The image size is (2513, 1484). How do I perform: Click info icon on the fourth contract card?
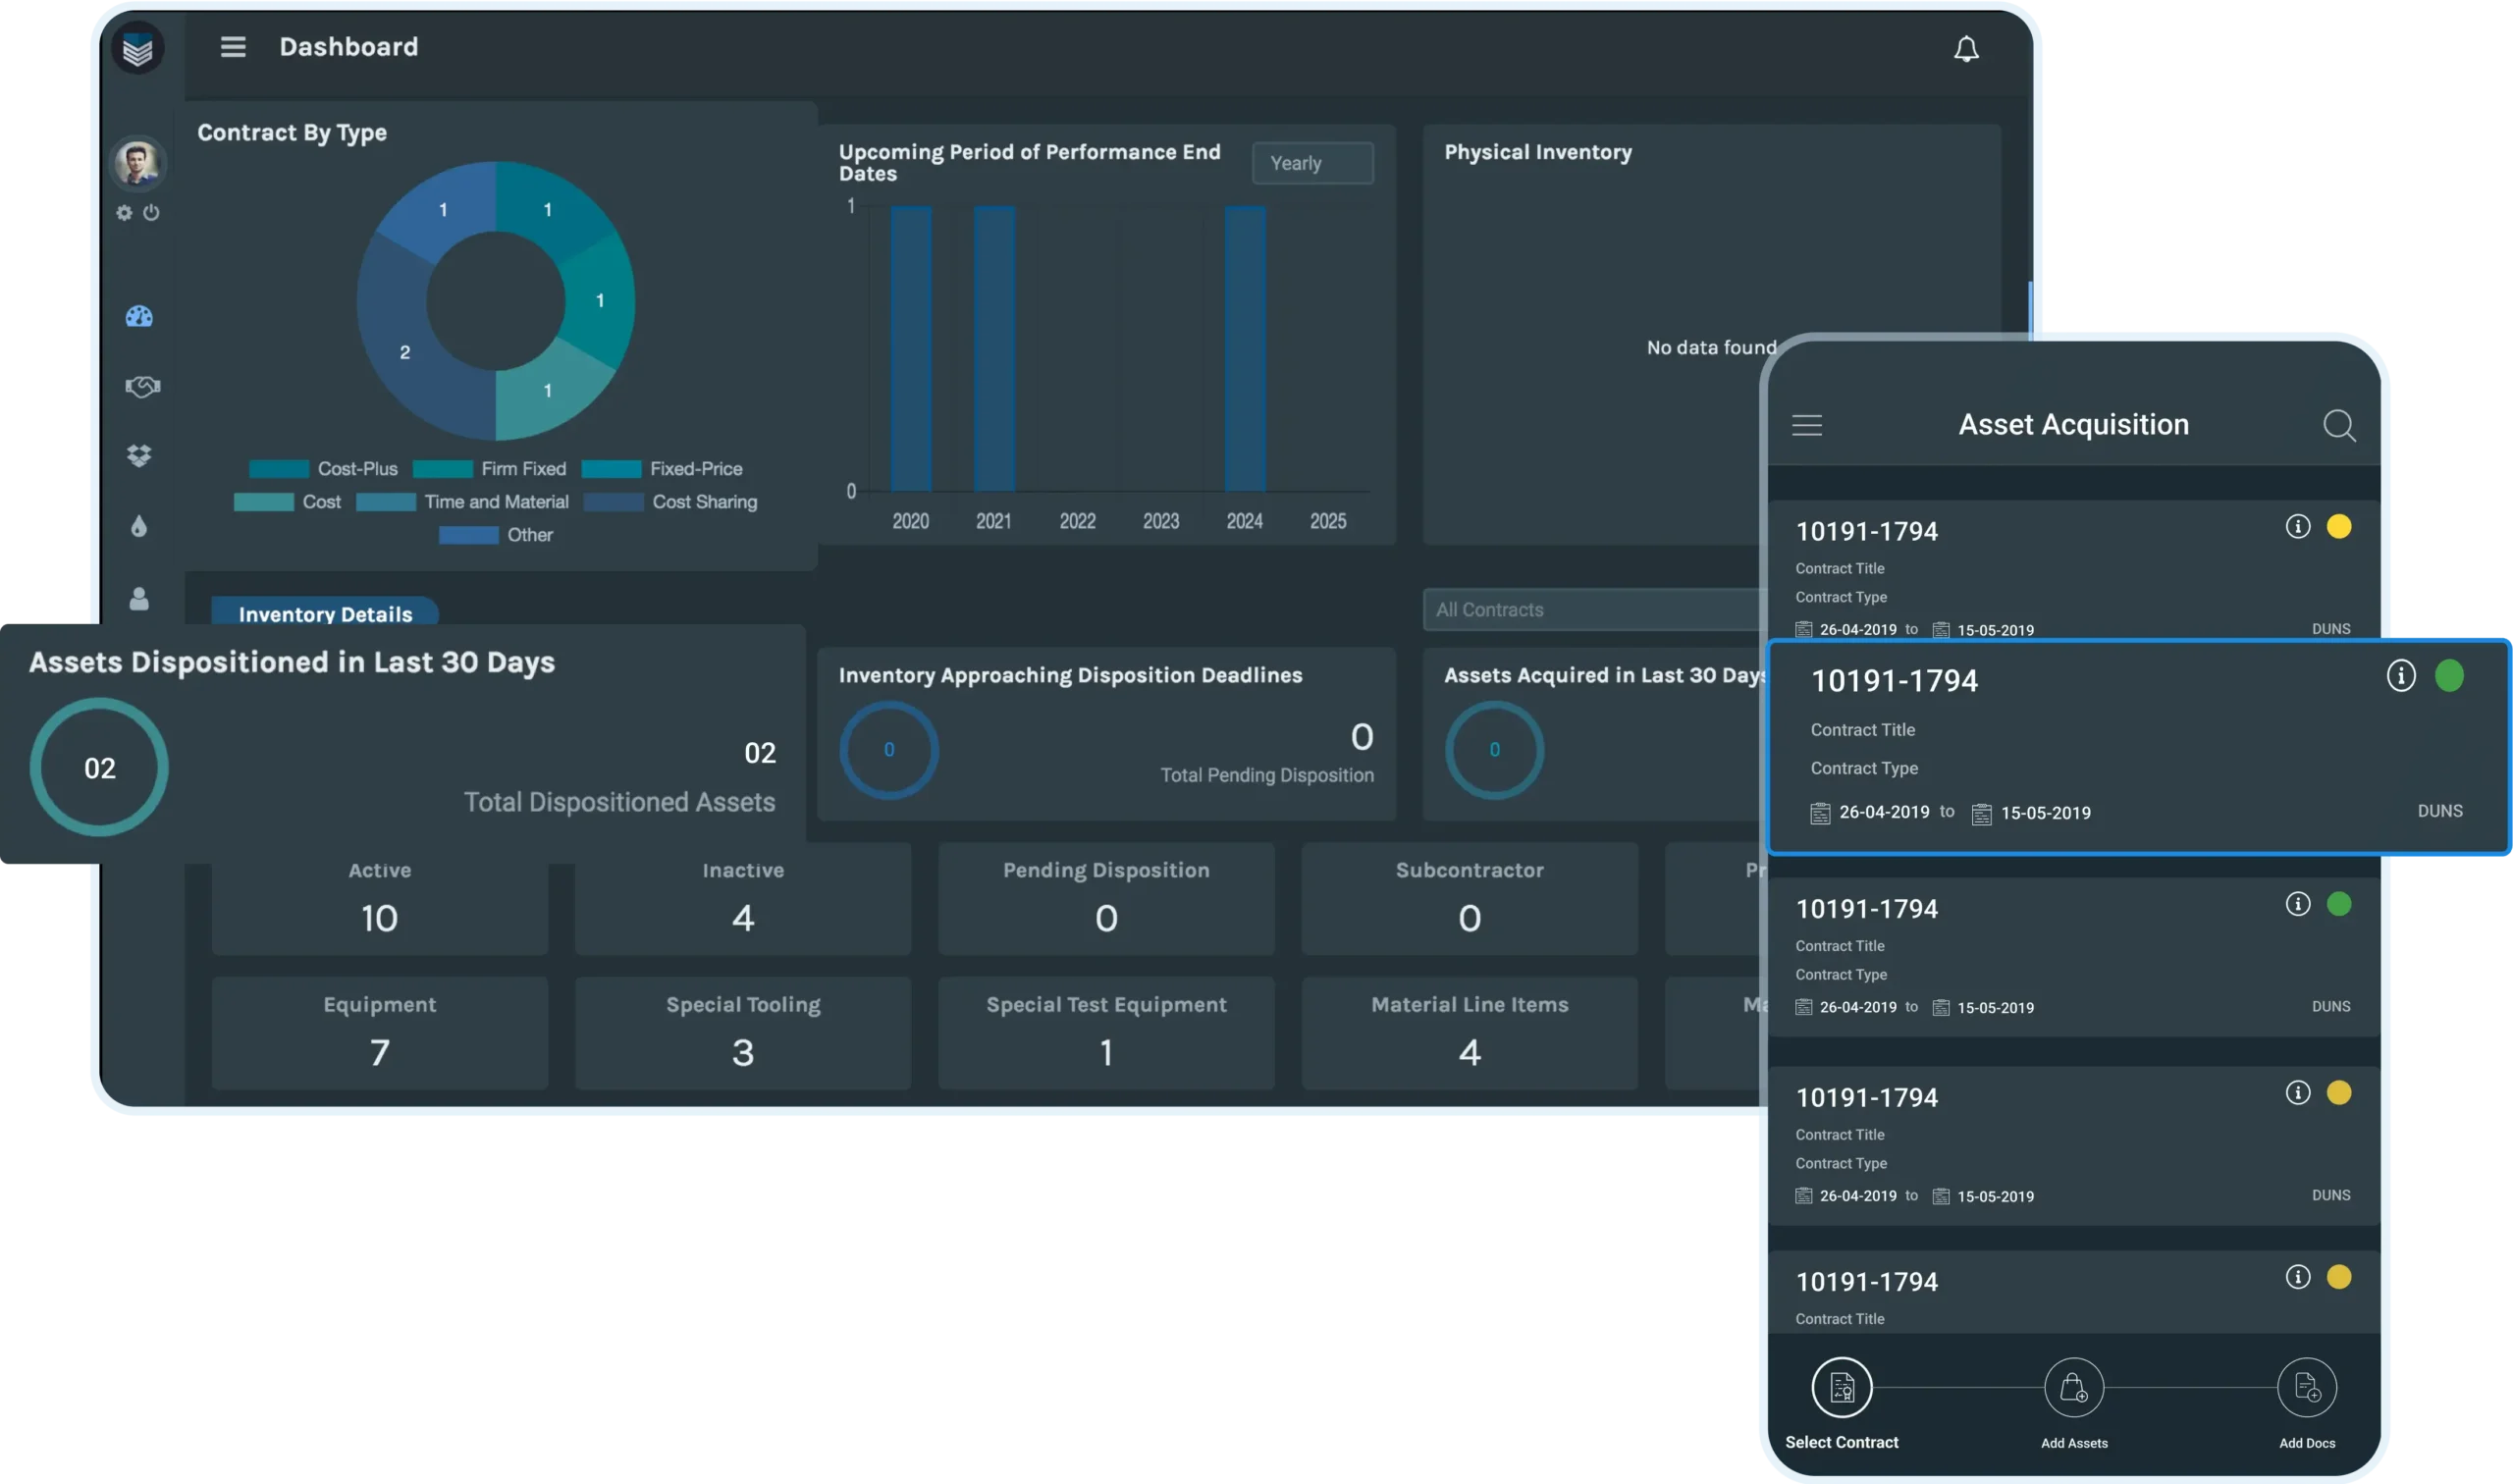(2297, 1092)
